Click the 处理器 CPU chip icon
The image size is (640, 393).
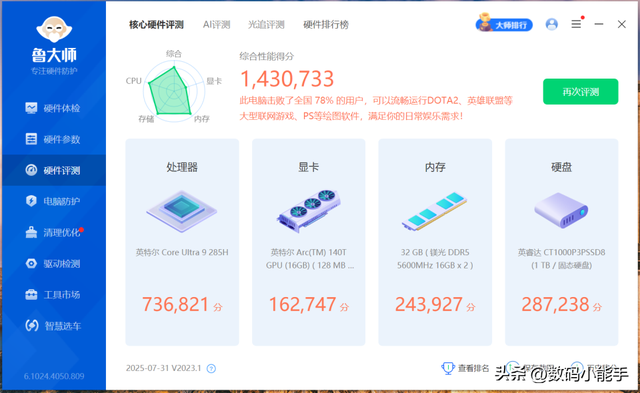182,211
